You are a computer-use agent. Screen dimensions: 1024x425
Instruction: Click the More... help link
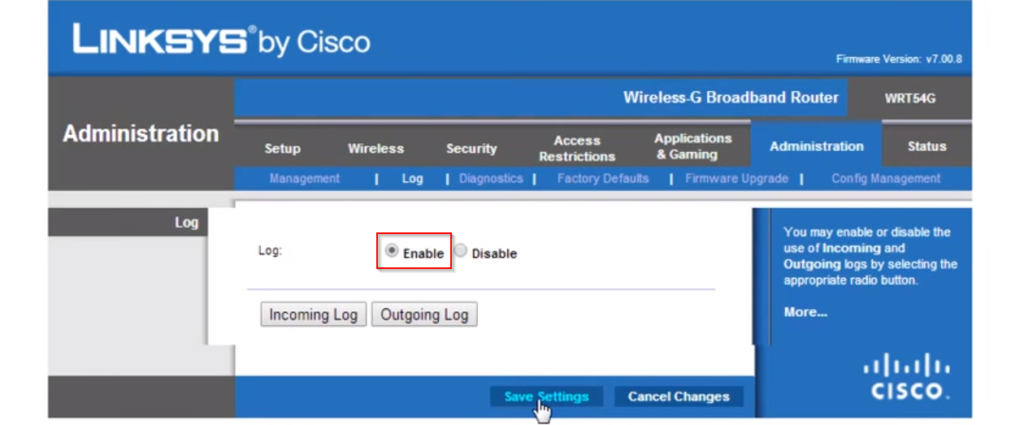[x=805, y=312]
